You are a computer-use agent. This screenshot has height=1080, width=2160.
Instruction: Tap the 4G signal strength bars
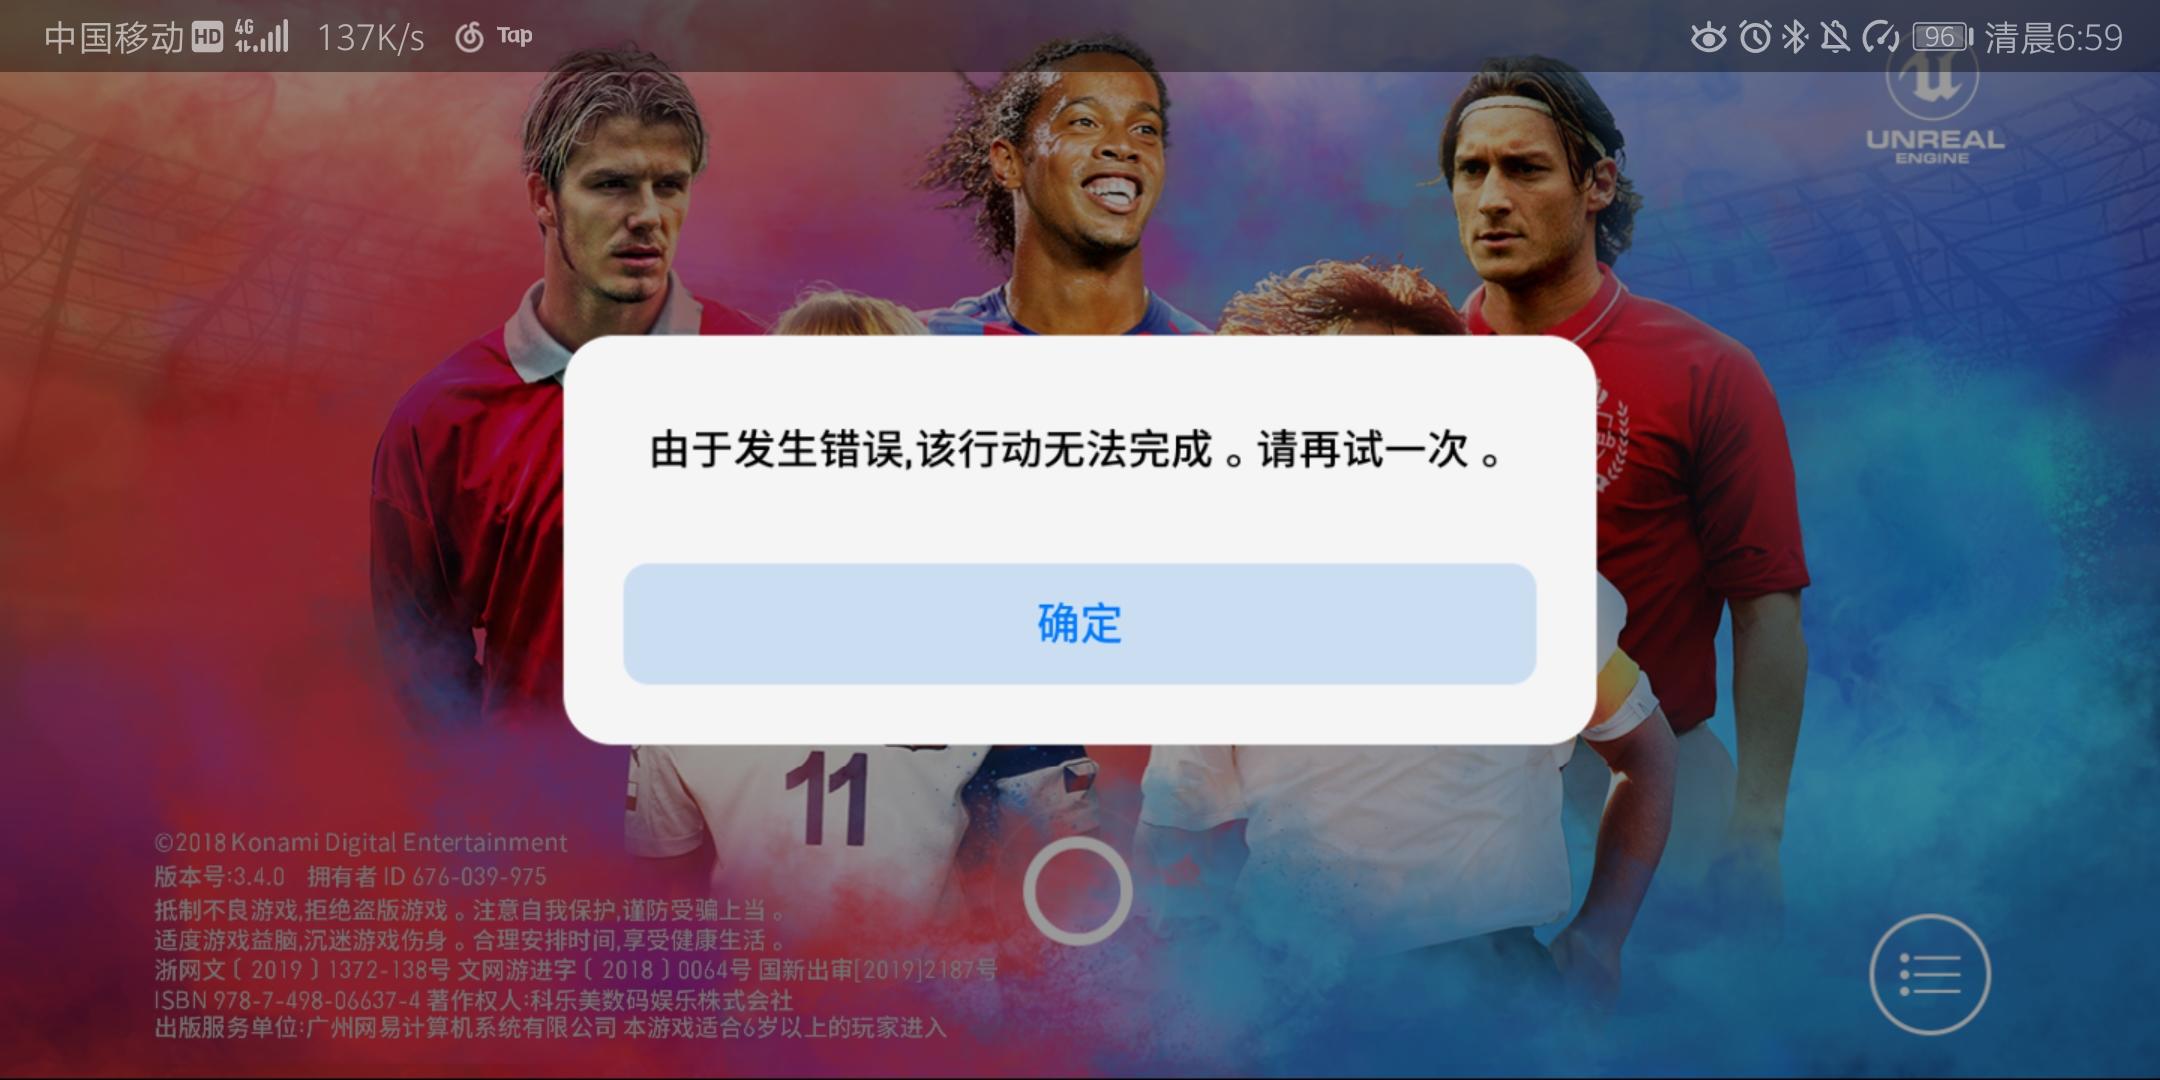click(262, 37)
